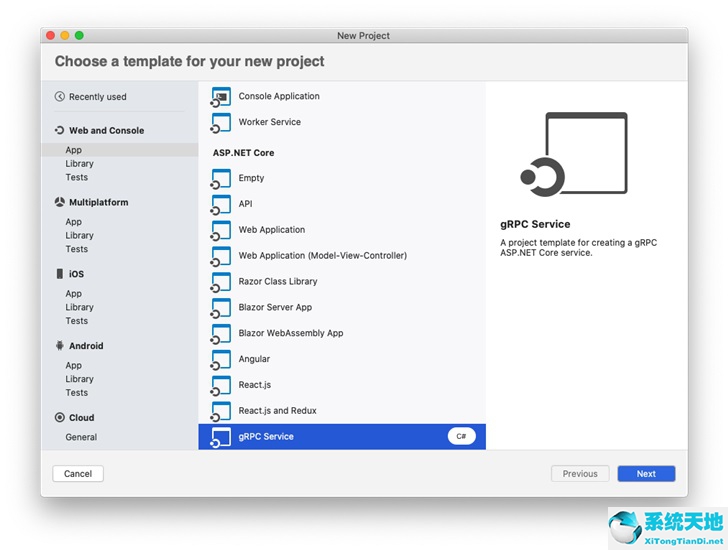This screenshot has height=550, width=728.
Task: Click the Blazor Server App icon
Action: (221, 308)
